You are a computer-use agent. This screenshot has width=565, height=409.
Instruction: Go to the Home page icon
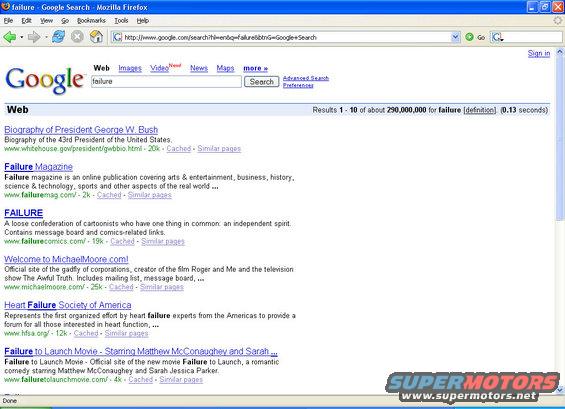[x=96, y=37]
